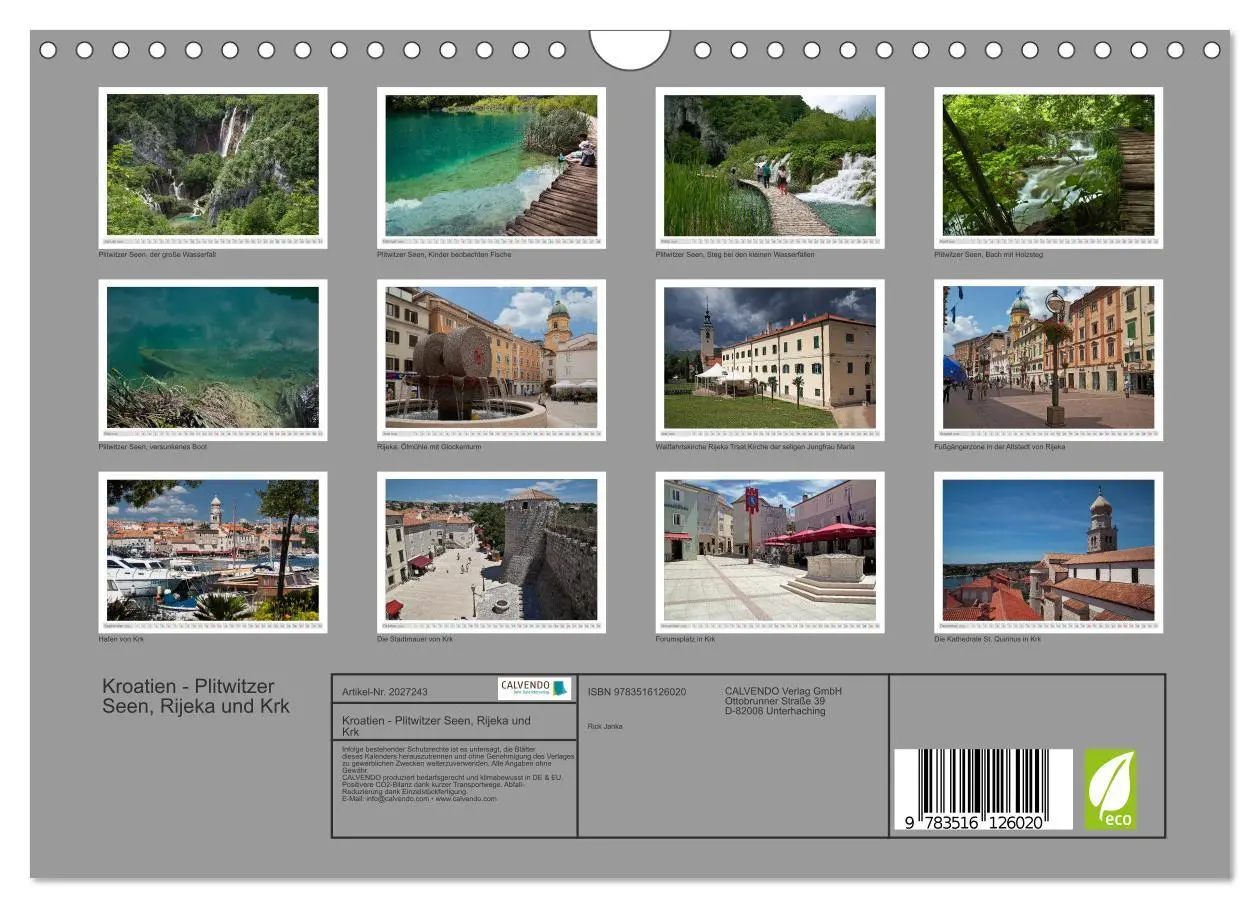Click caption 'Plitwitzer Seen, versunkenes Boot'
The image size is (1260, 908).
(153, 447)
